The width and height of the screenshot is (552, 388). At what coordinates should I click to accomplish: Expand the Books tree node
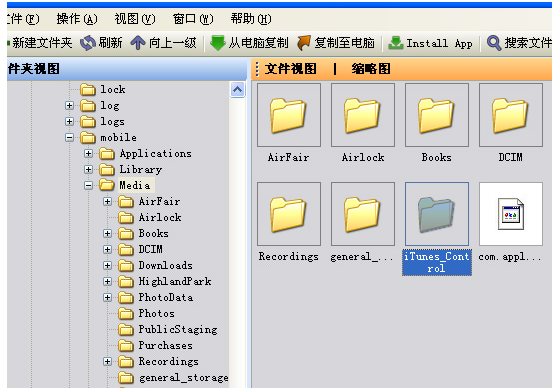point(107,233)
